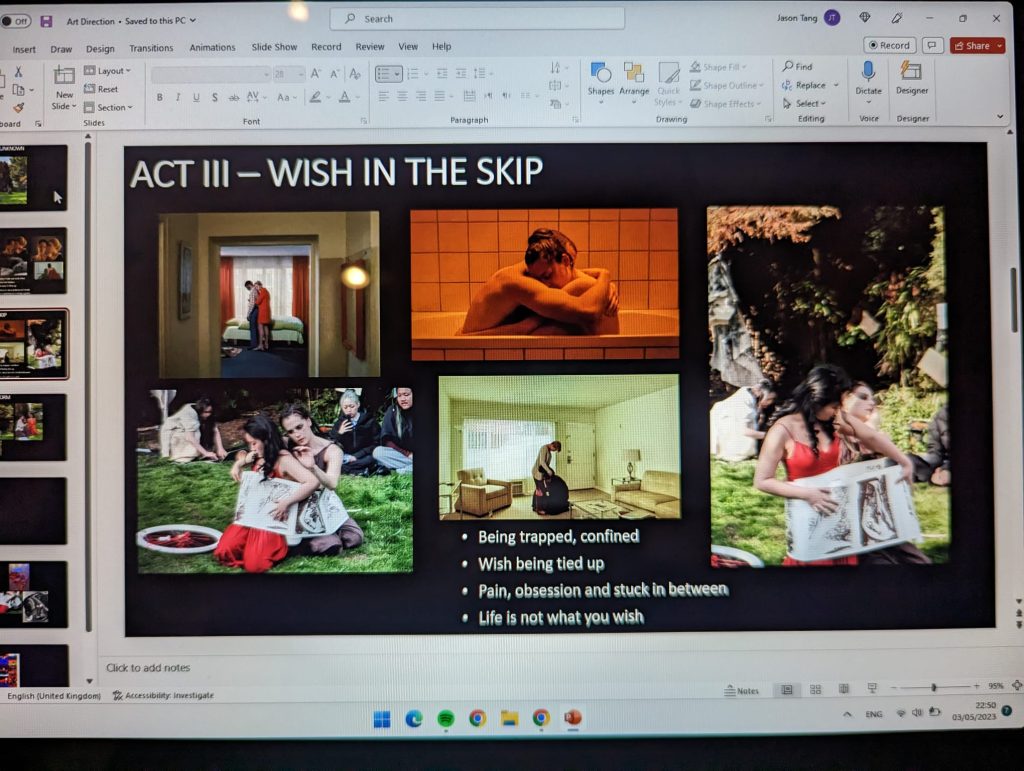Viewport: 1024px width, 771px height.
Task: Click the Center align icon
Action: coord(402,97)
